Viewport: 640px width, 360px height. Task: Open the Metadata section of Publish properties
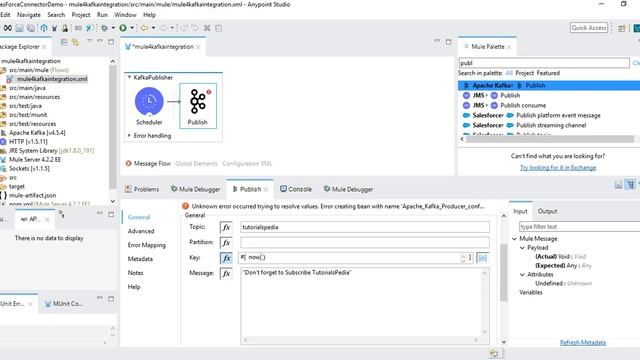(140, 259)
